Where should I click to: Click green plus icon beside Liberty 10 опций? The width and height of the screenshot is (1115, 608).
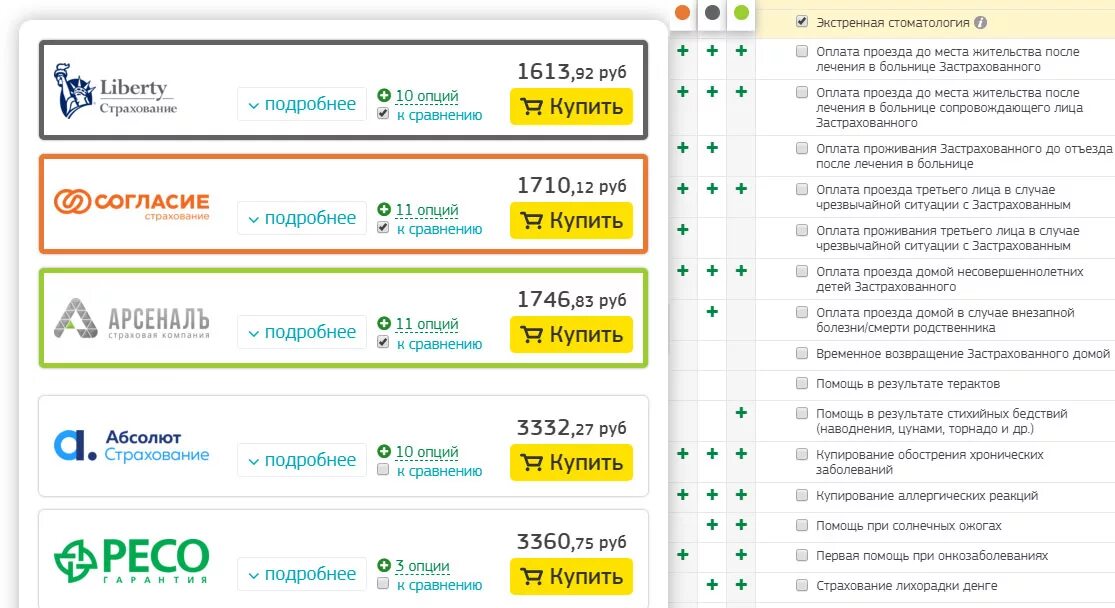(384, 95)
